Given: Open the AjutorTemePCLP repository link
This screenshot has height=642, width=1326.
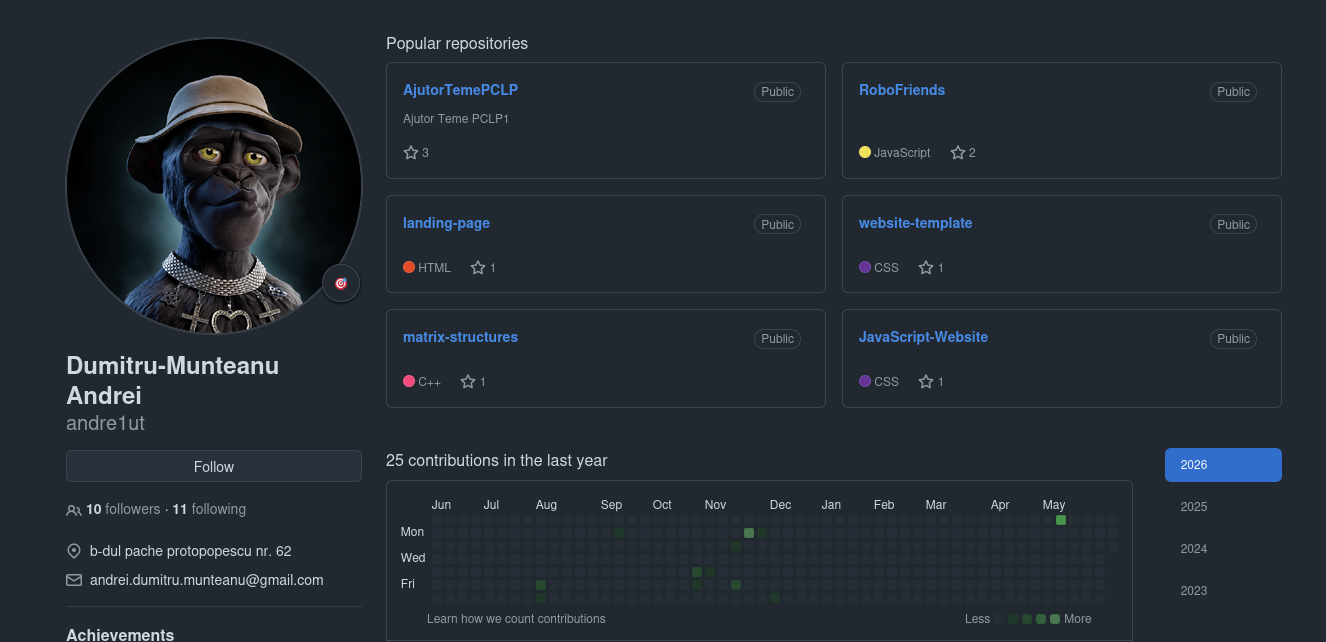Looking at the screenshot, I should [460, 90].
